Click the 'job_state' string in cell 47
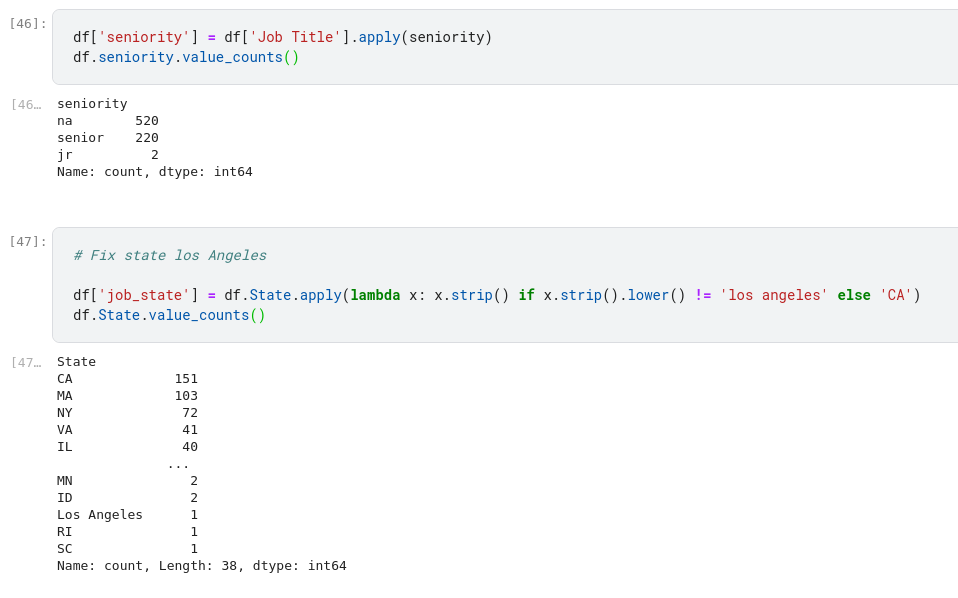958x598 pixels. click(144, 295)
